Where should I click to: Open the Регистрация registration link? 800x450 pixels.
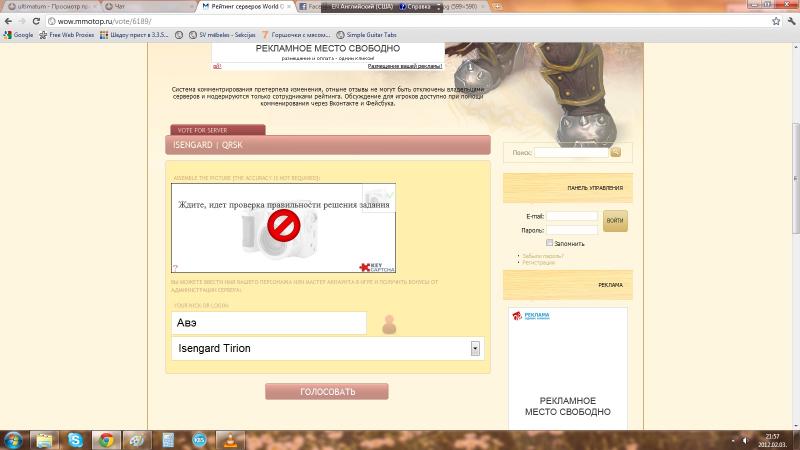point(539,263)
